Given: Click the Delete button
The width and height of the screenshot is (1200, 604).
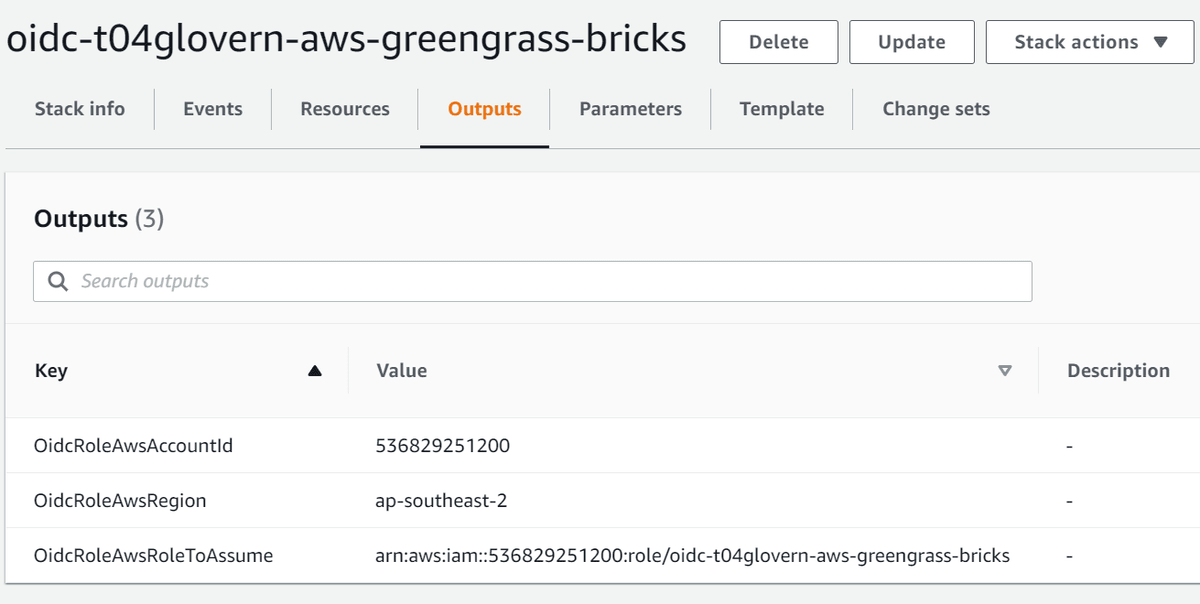Looking at the screenshot, I should click(x=778, y=42).
